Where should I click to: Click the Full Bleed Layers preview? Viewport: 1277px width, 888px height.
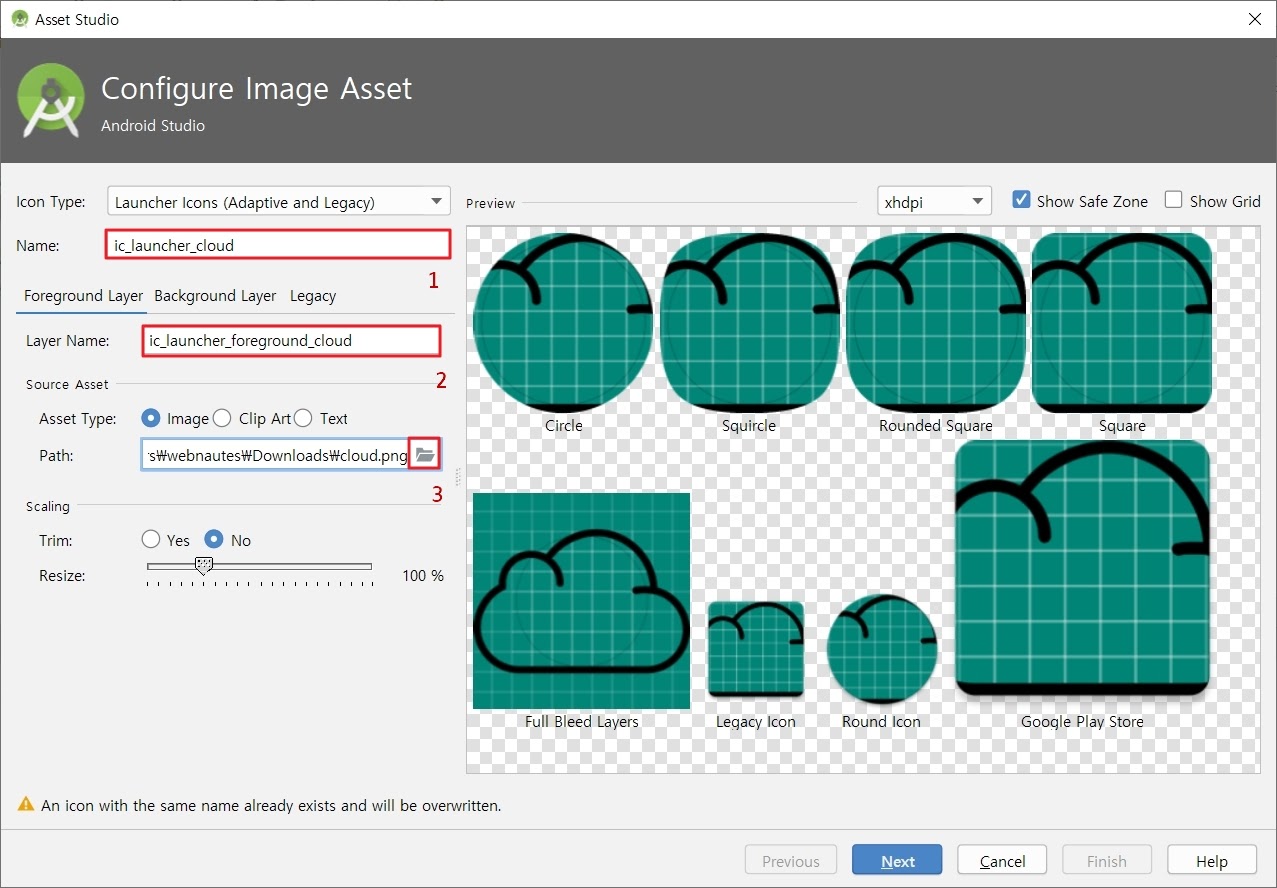[581, 600]
